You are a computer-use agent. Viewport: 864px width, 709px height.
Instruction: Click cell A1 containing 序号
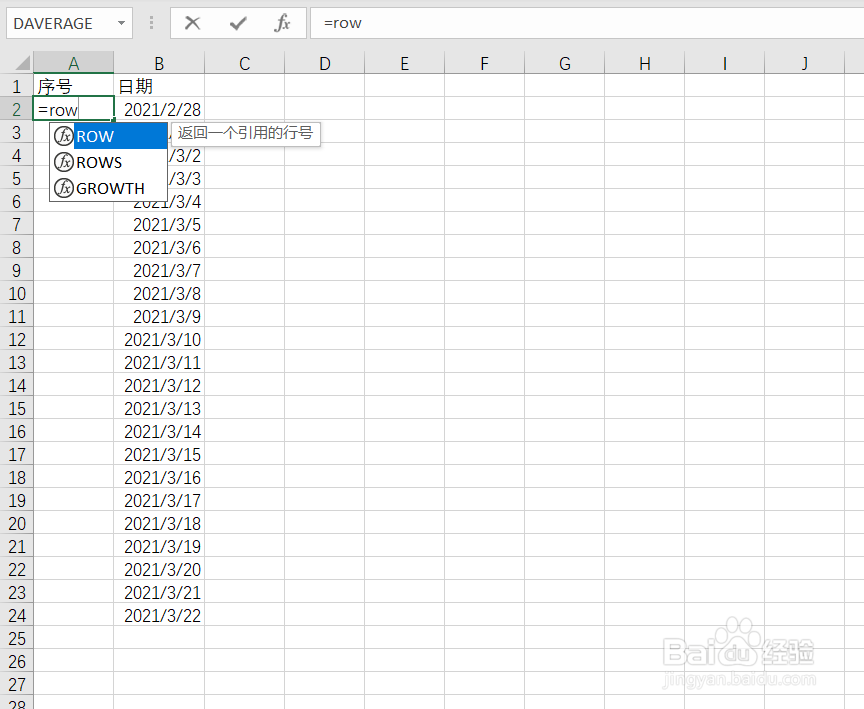[73, 86]
